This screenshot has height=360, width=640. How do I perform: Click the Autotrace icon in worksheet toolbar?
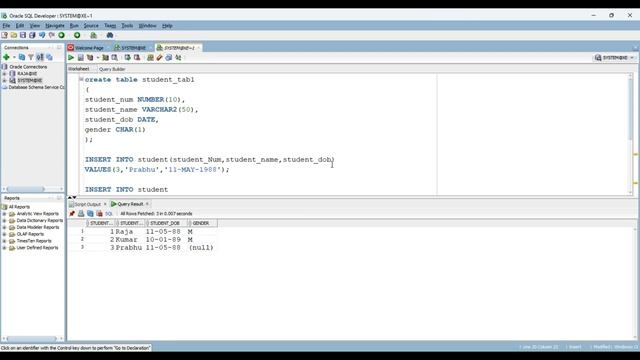[x=105, y=58]
